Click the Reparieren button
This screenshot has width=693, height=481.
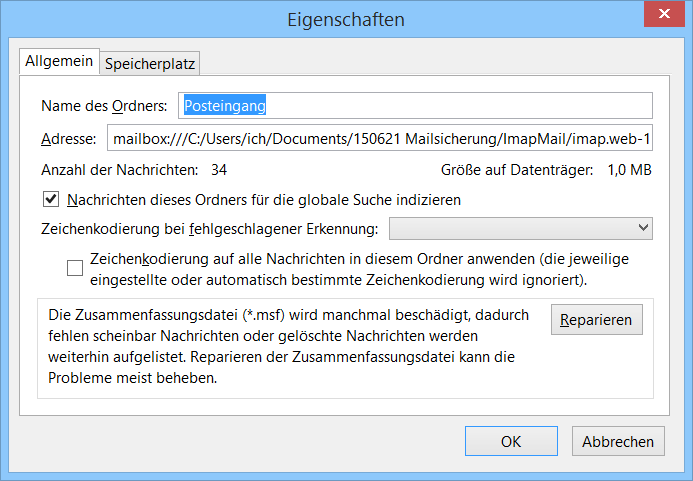[x=596, y=319]
